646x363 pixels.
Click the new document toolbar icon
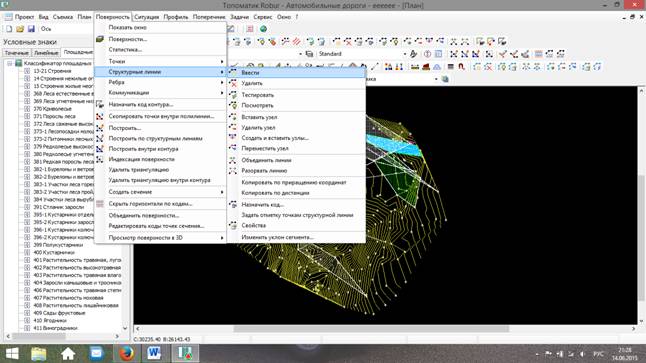tap(9, 29)
